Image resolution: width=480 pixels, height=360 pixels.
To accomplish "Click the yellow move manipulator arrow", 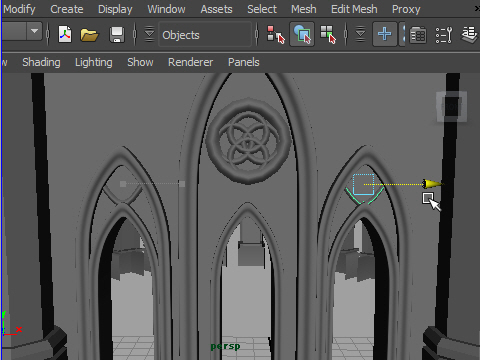I will pos(433,184).
